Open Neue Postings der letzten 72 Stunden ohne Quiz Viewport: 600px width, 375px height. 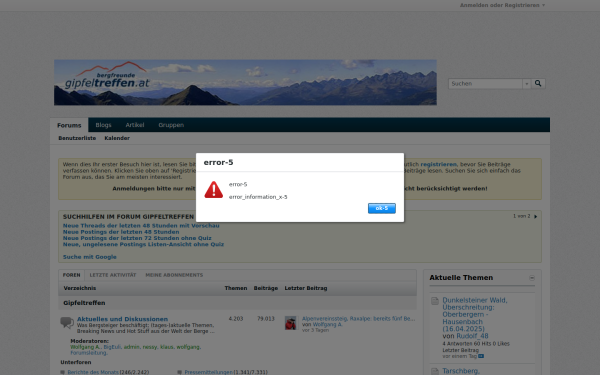(137, 238)
